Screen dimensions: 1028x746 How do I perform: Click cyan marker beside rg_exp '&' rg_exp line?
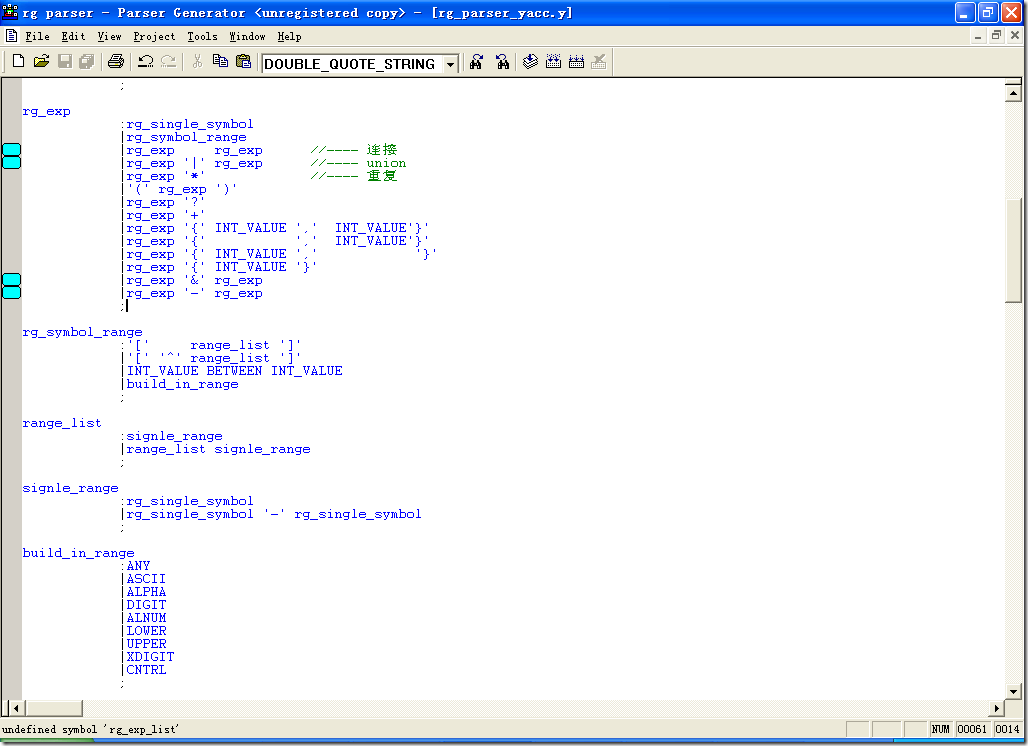pos(12,280)
